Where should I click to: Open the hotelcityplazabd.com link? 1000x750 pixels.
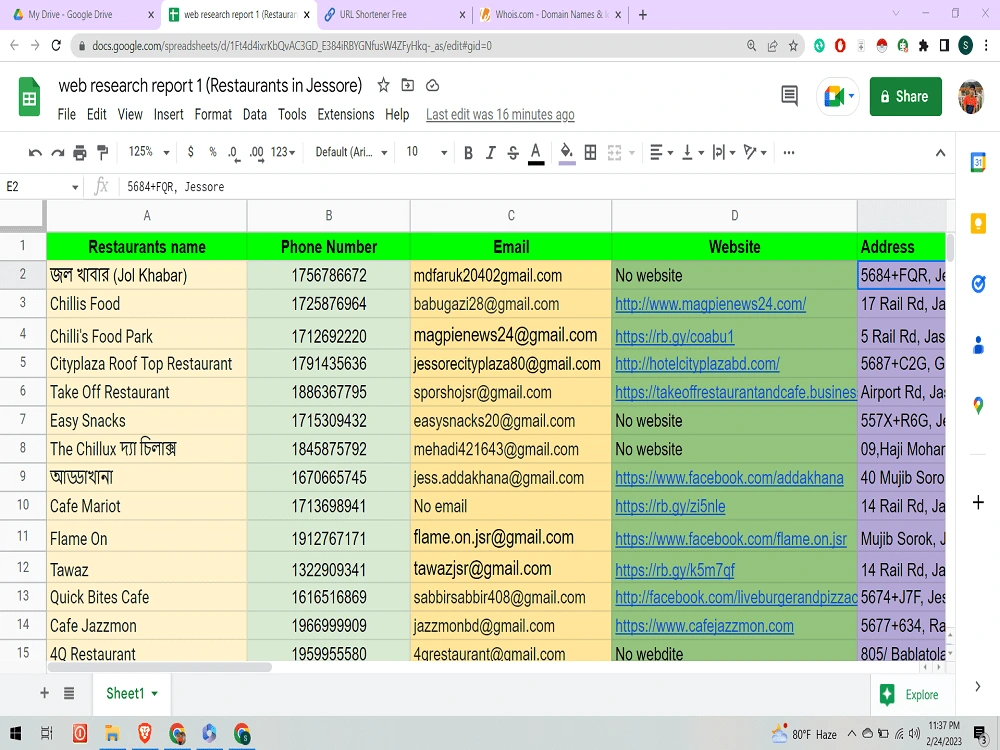pos(697,364)
